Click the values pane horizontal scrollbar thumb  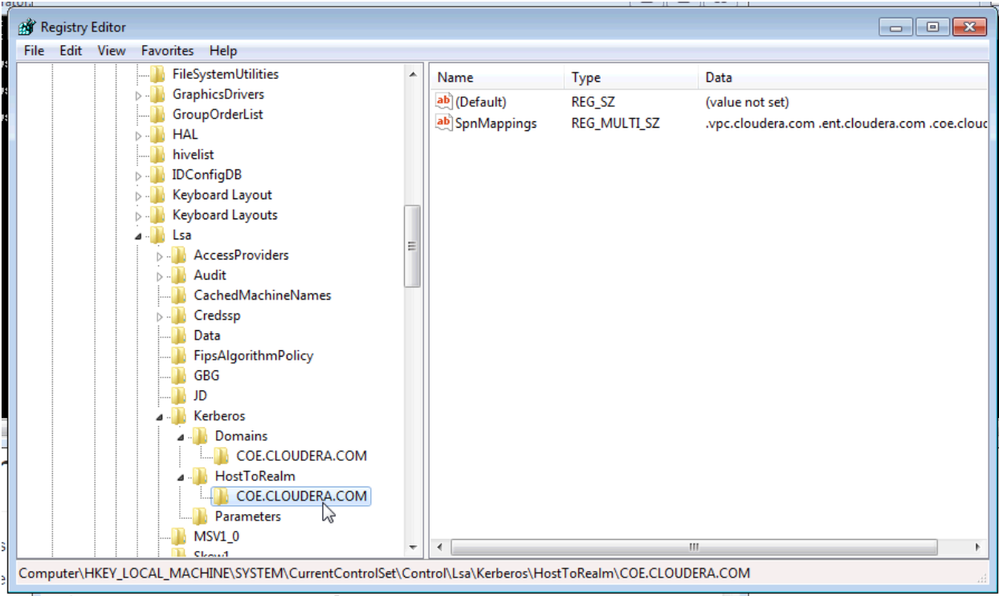coord(694,547)
